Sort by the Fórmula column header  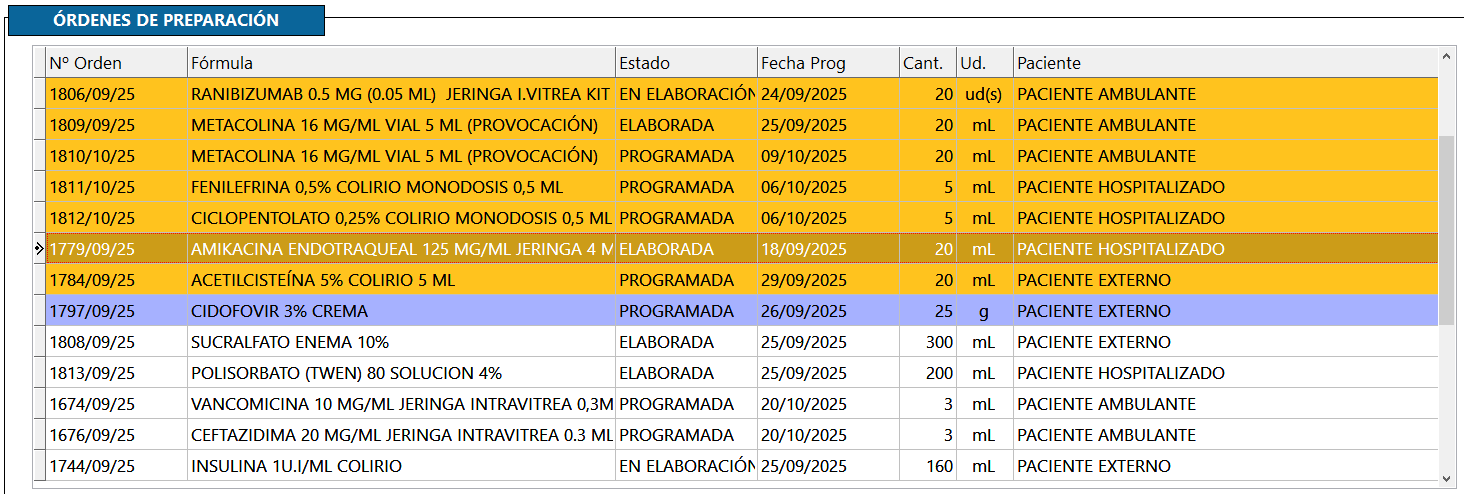(x=401, y=63)
